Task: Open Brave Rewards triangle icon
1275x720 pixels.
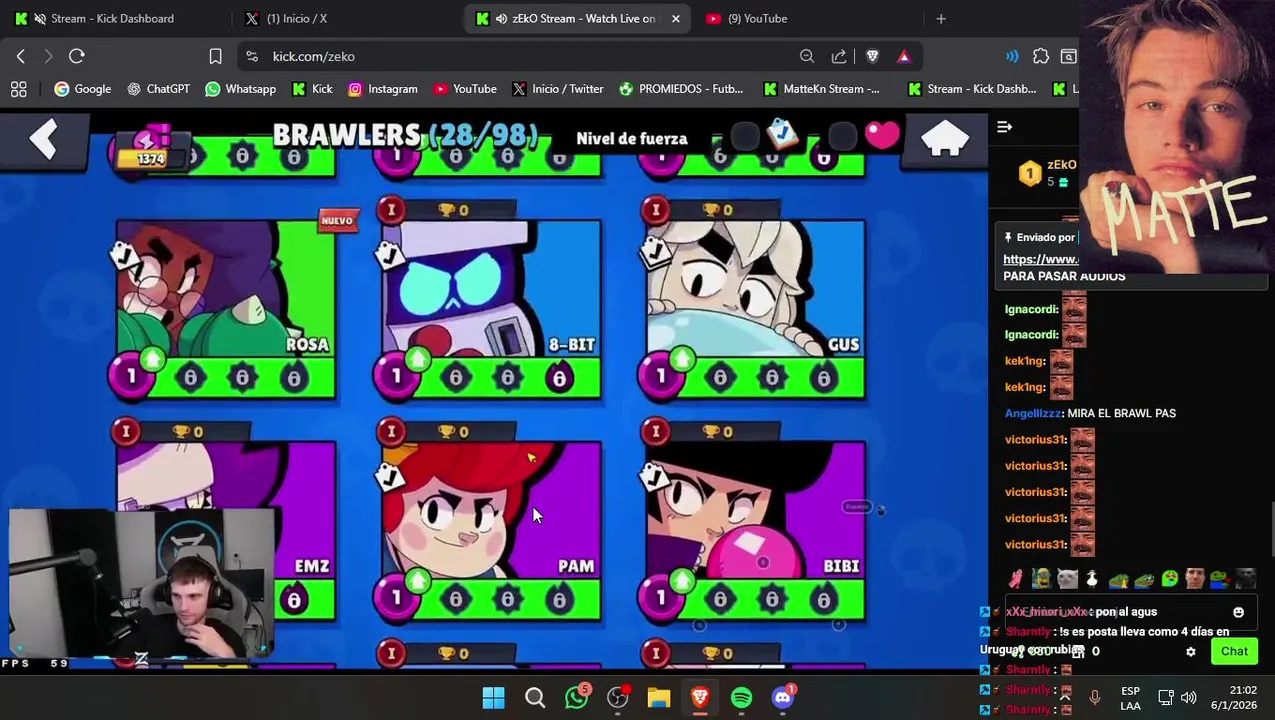Action: [904, 56]
